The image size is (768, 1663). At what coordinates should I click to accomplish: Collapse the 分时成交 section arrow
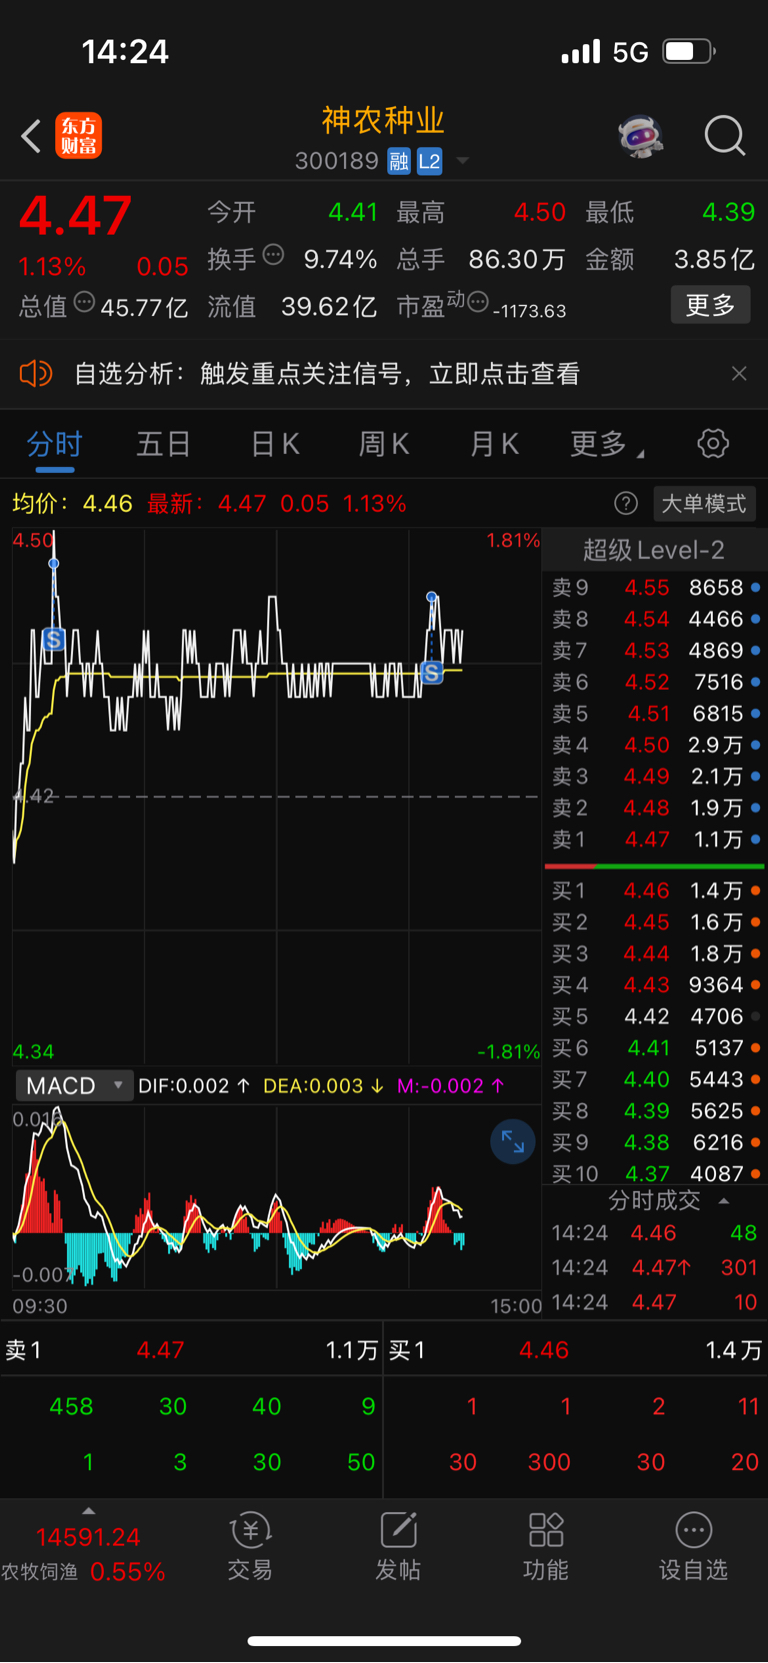724,1201
